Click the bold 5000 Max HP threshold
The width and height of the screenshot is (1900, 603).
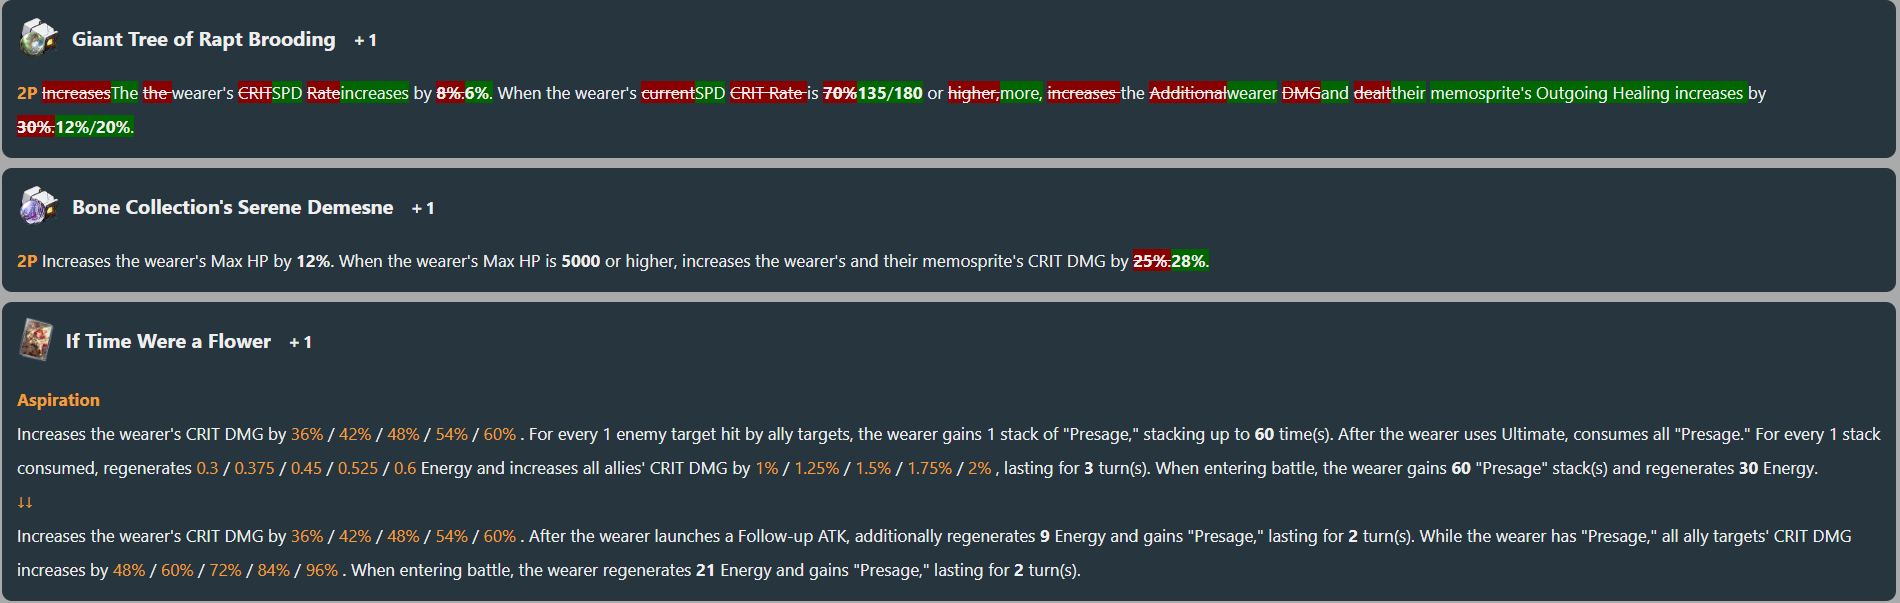[x=581, y=261]
